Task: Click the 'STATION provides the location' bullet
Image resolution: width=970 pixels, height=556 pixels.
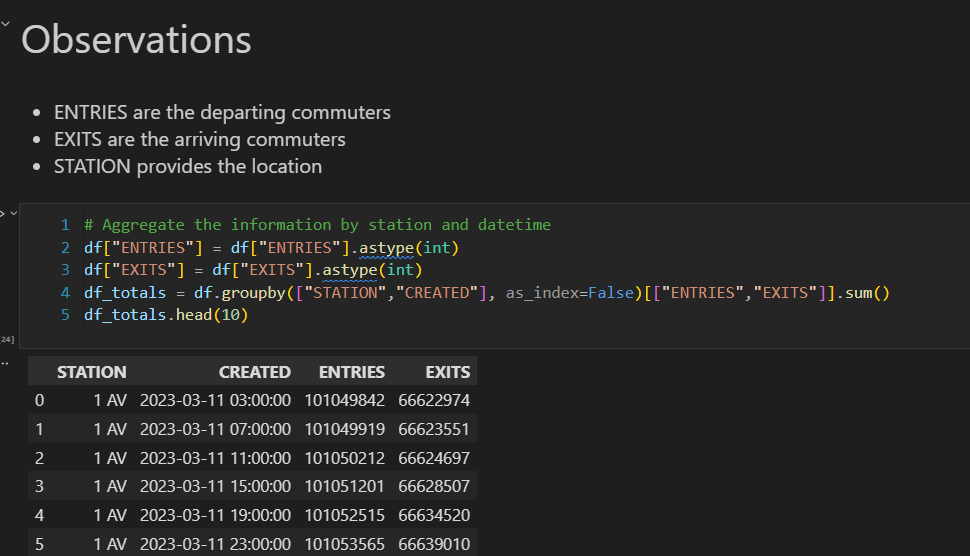Action: [187, 166]
